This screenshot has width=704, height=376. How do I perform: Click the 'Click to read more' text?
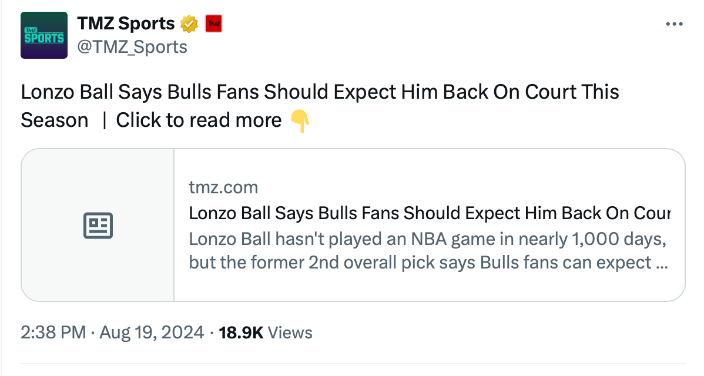pyautogui.click(x=198, y=120)
